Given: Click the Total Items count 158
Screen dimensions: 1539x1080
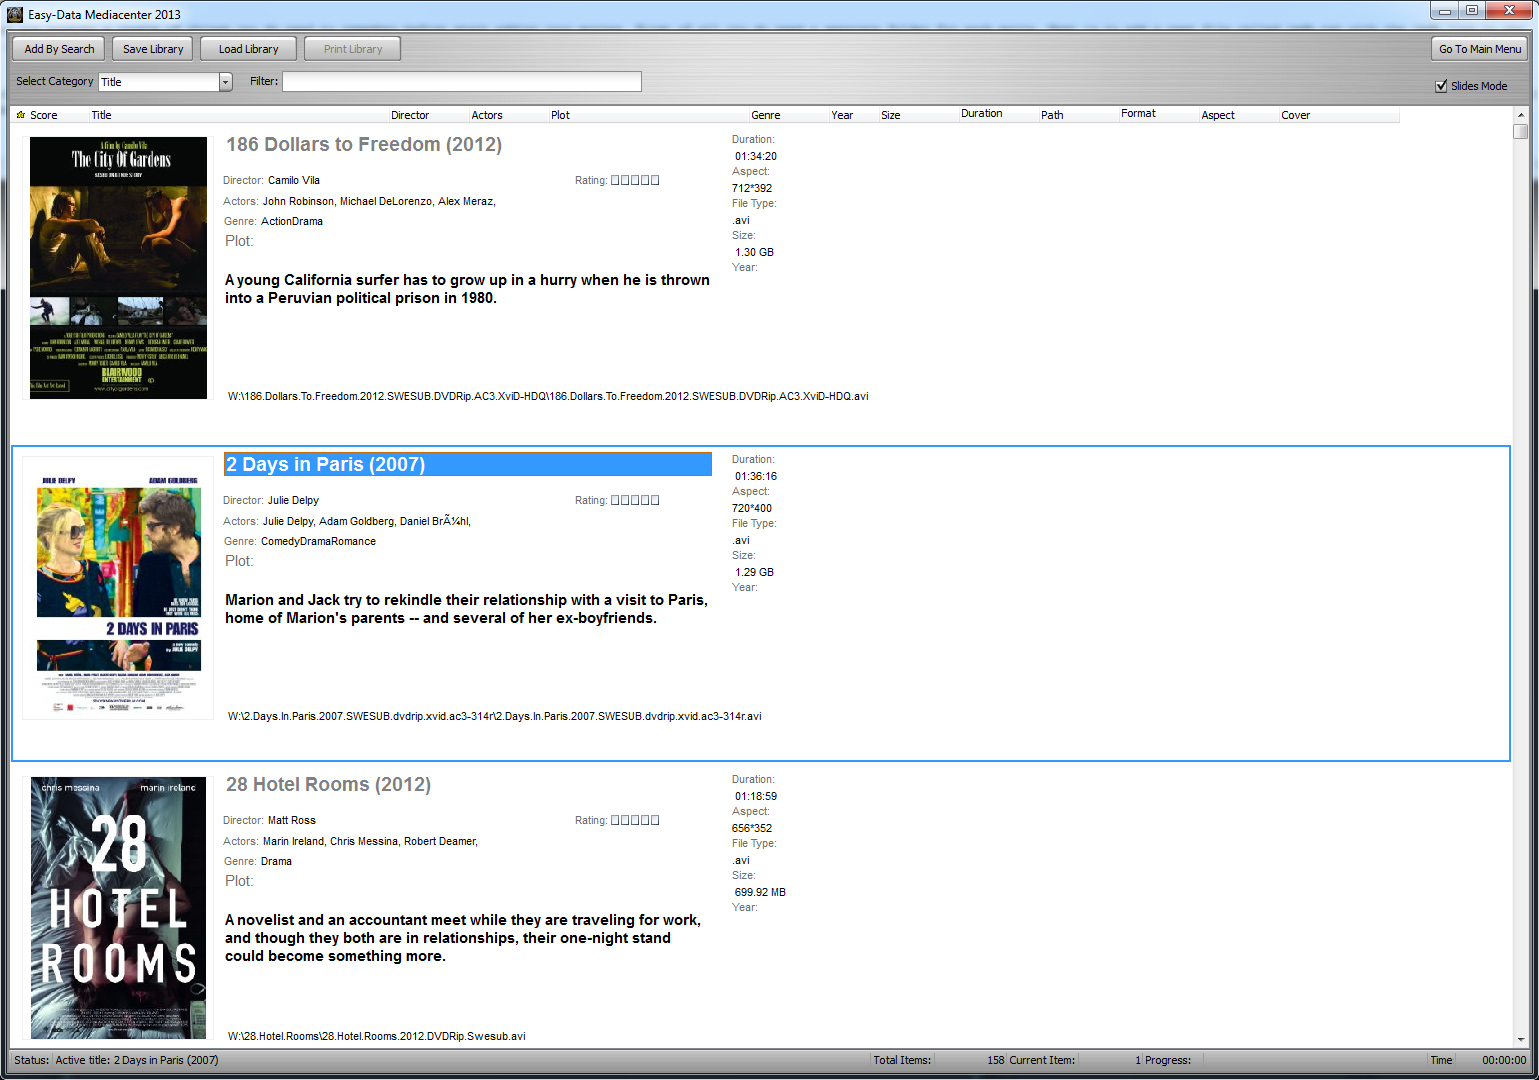Looking at the screenshot, I should tap(996, 1060).
